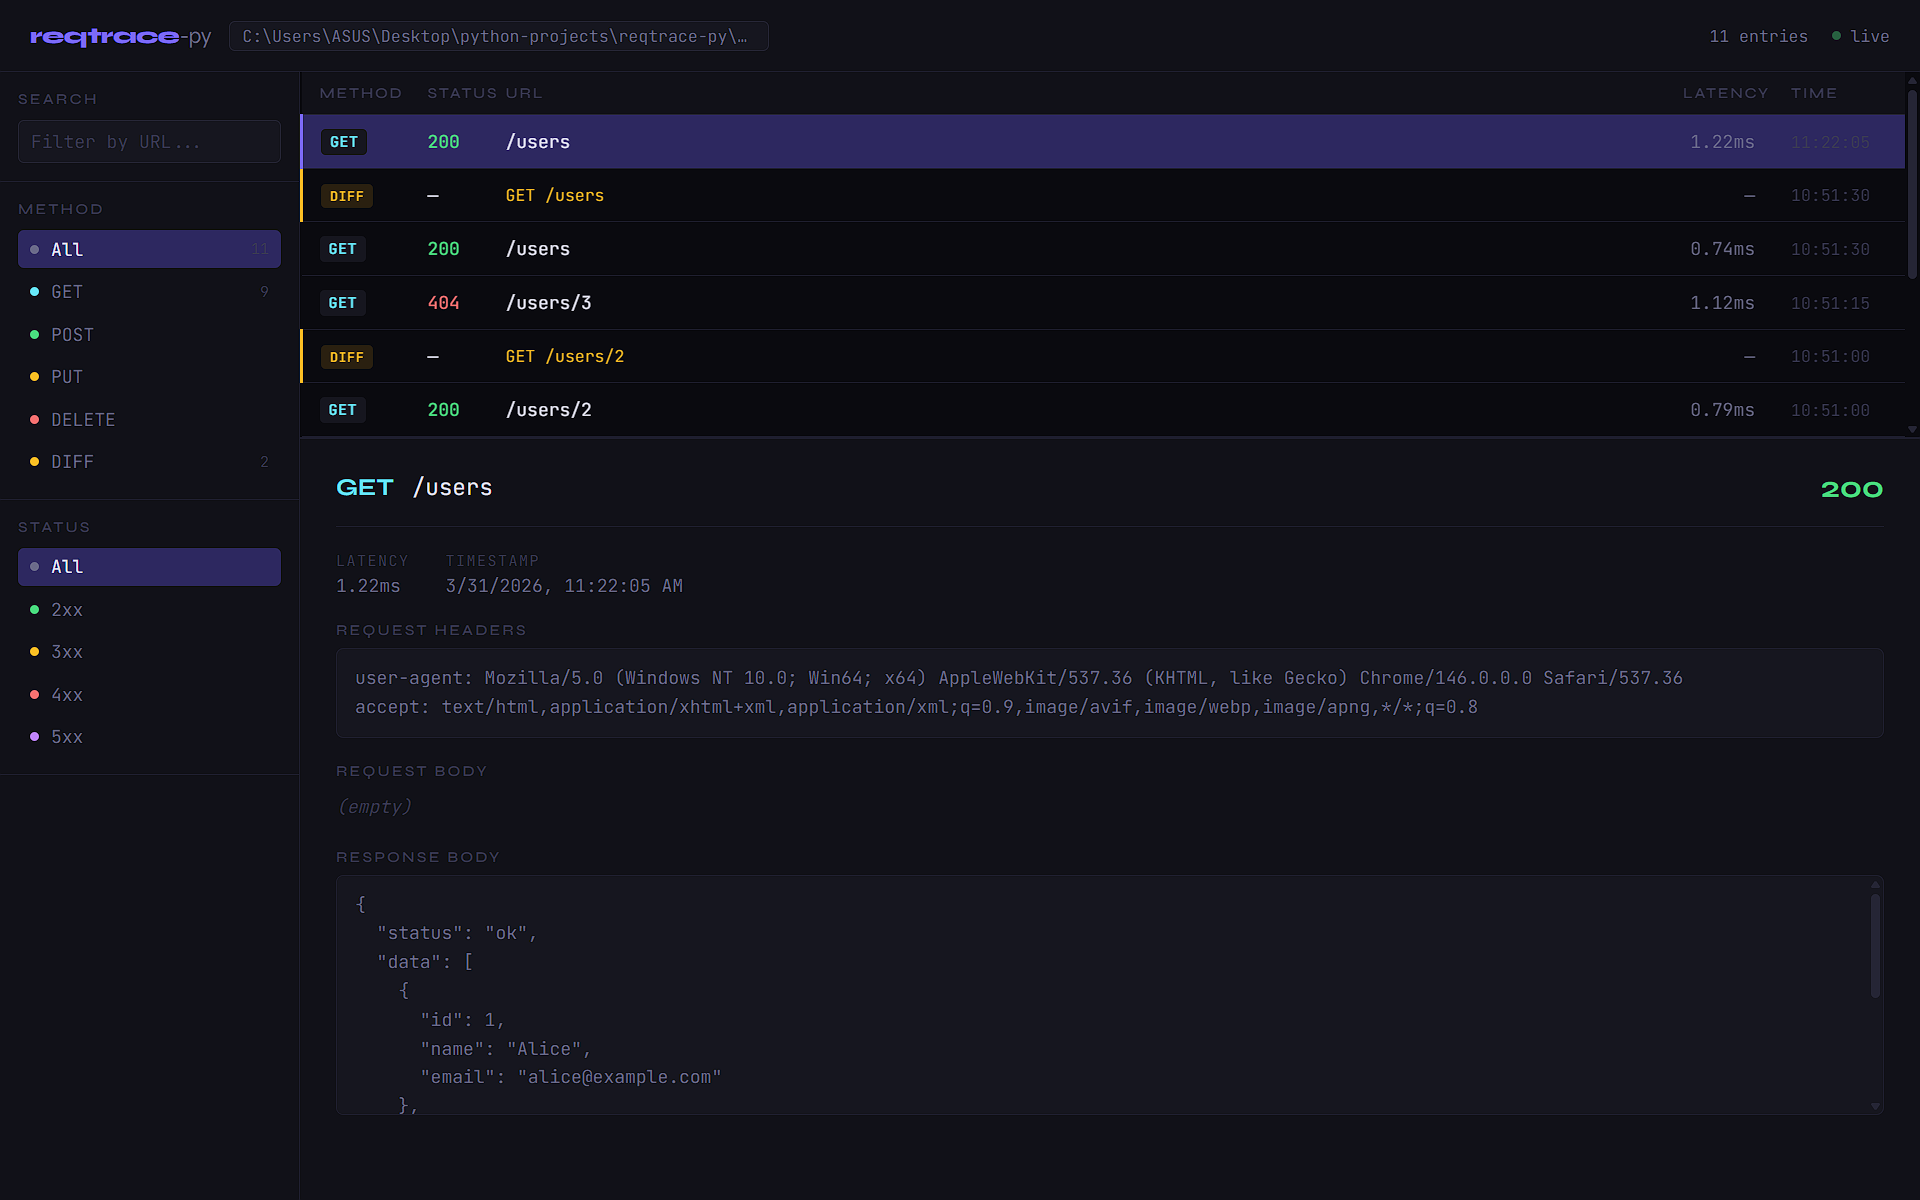This screenshot has width=1920, height=1200.
Task: Filter entries by PUT method
Action: [x=149, y=377]
